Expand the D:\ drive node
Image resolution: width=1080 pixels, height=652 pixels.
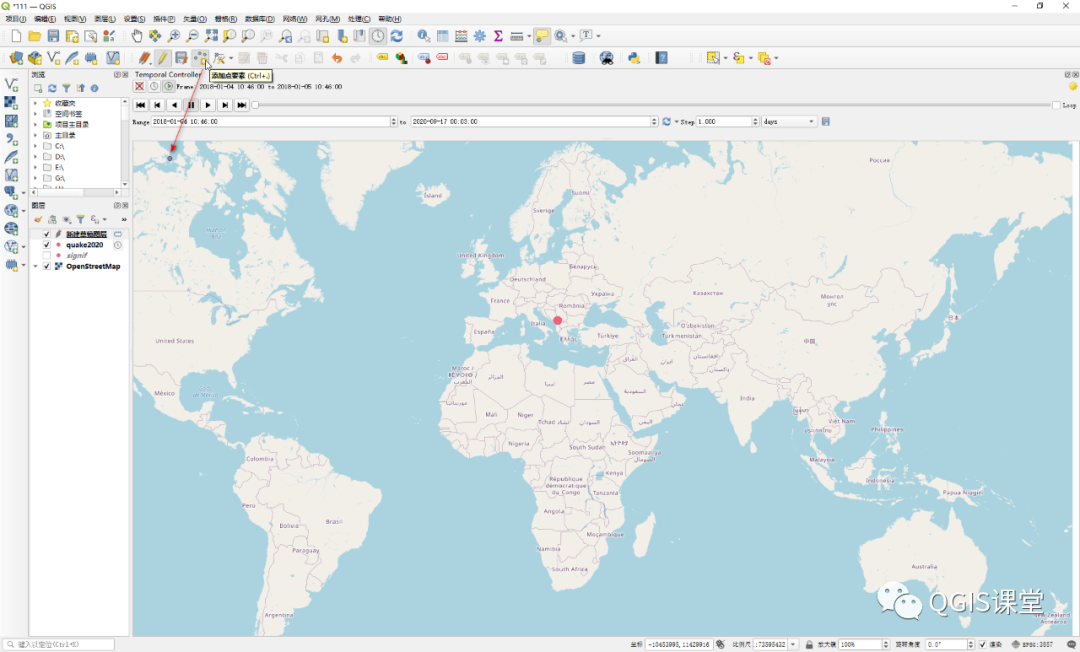35,156
